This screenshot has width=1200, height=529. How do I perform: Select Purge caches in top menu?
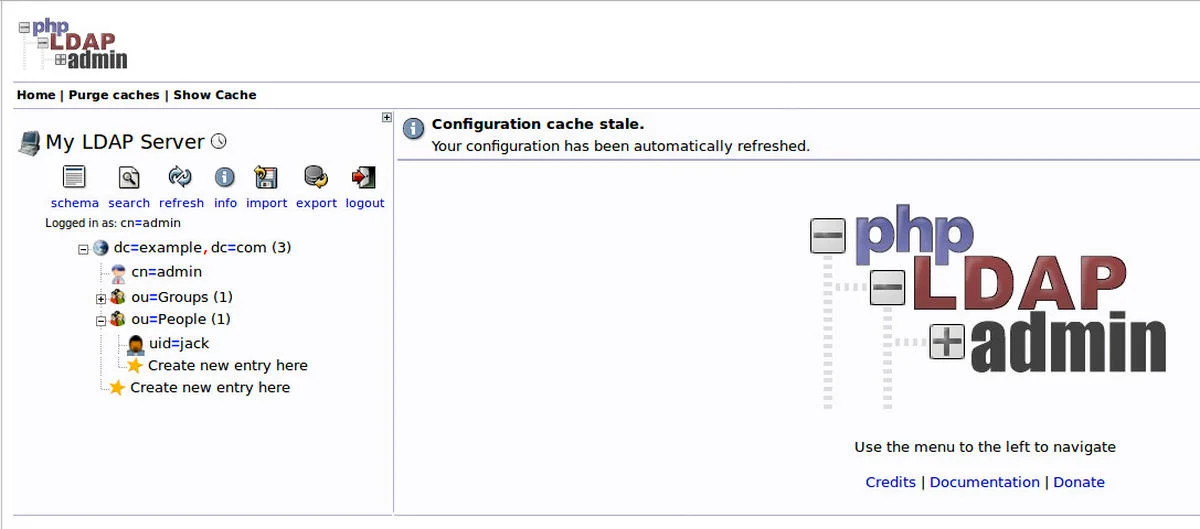coord(114,95)
